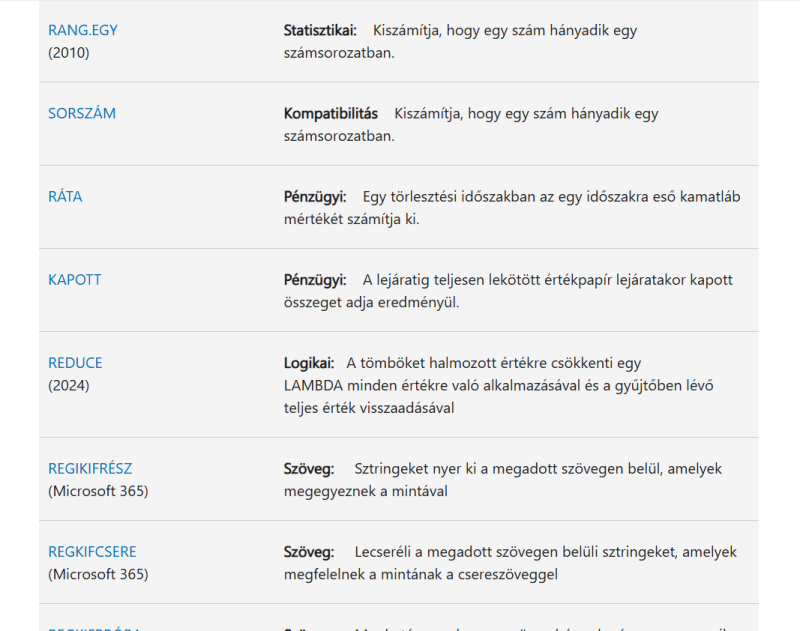Click the Logikai category label
Viewport: 800px width, 631px height.
point(309,363)
